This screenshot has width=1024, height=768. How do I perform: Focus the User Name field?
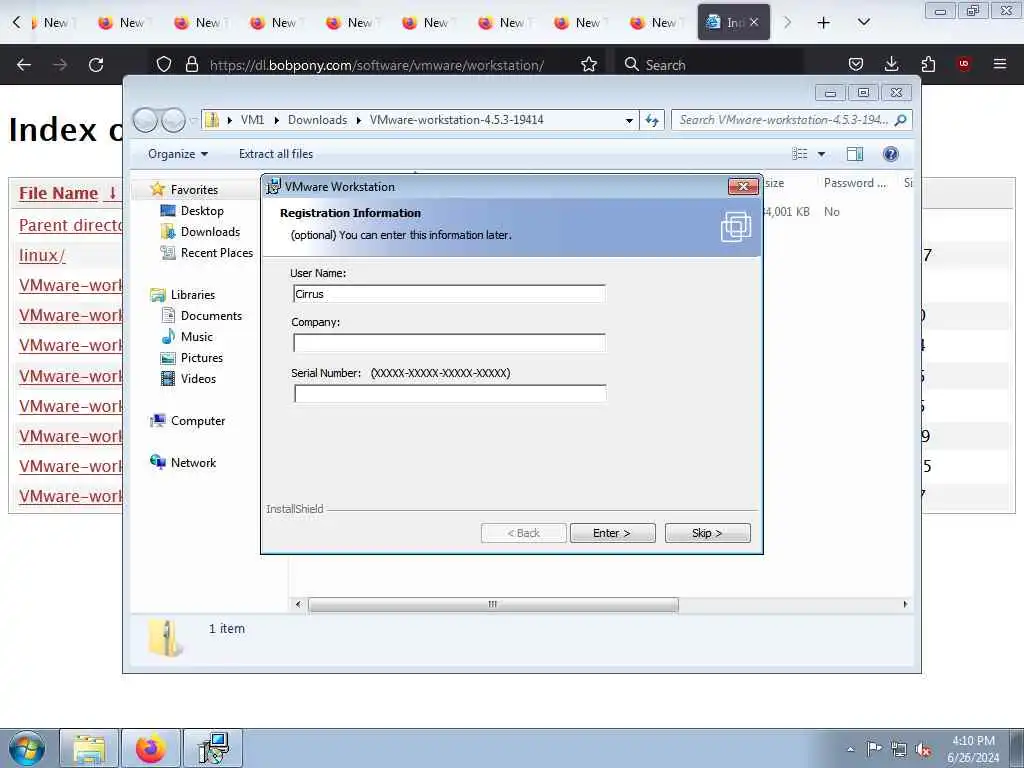pos(449,294)
